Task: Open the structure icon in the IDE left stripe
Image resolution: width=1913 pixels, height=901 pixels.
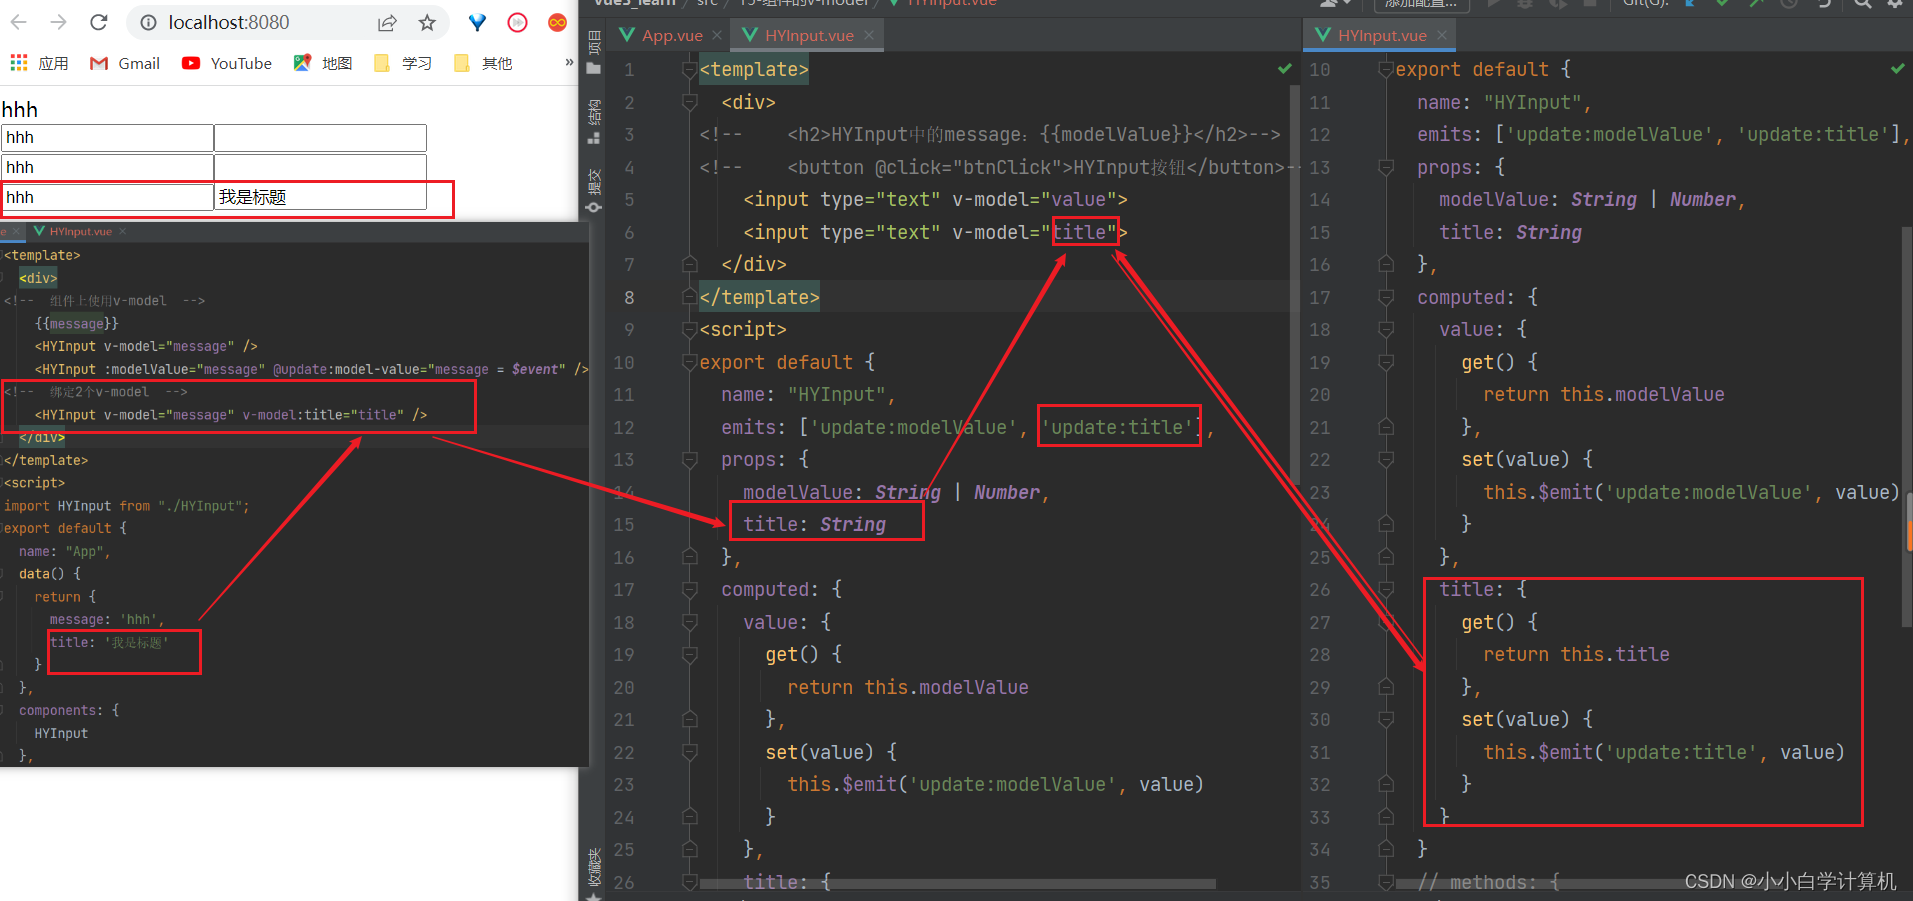Action: pos(594,138)
